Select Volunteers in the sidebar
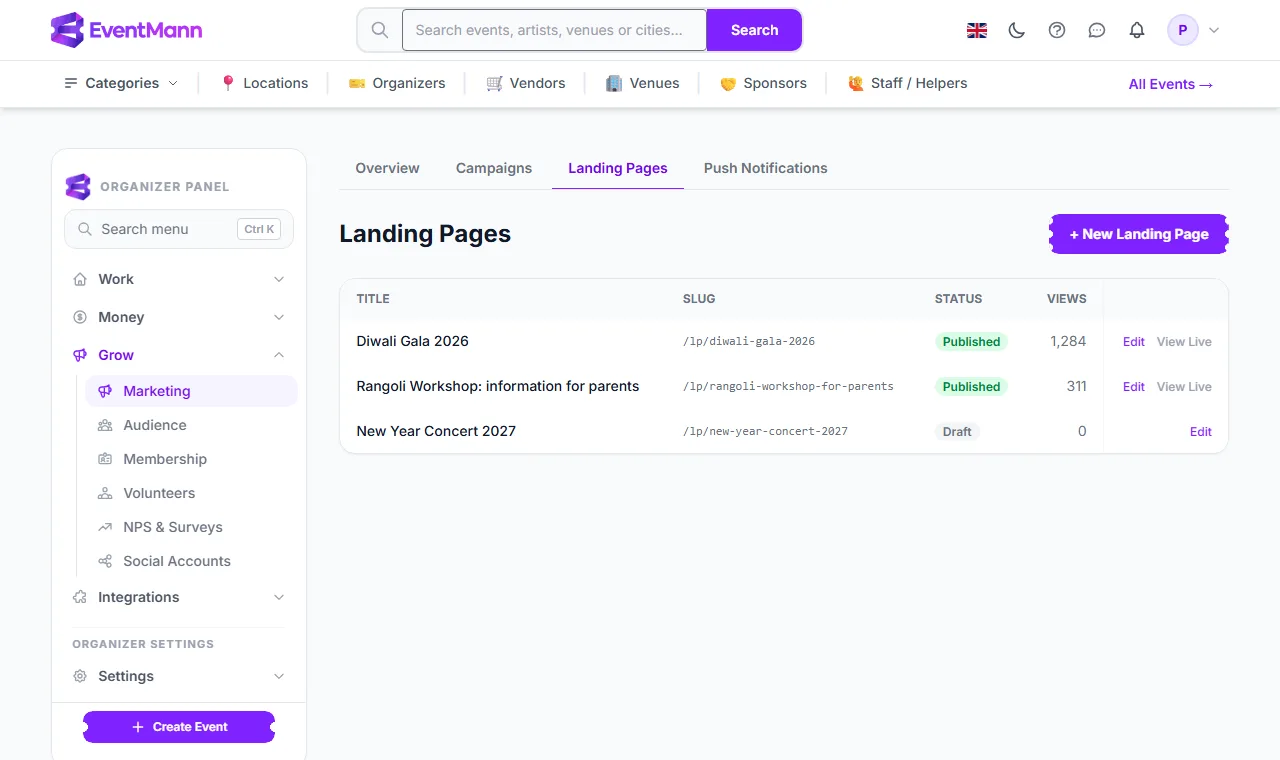 coord(191,493)
